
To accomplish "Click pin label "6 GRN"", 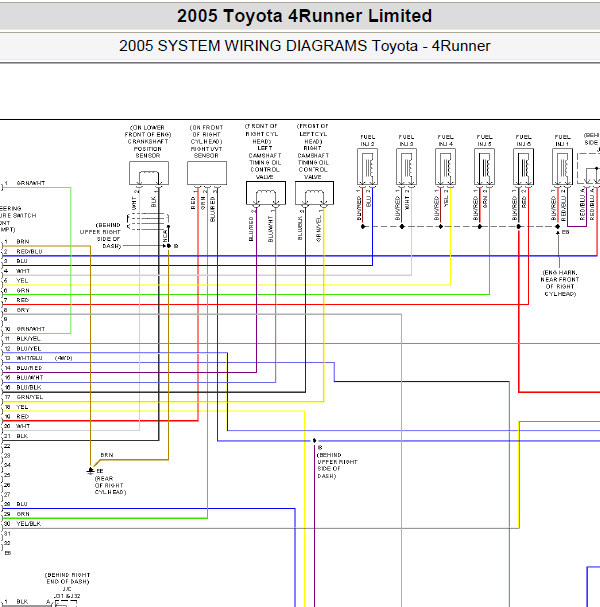I will (x=17, y=290).
